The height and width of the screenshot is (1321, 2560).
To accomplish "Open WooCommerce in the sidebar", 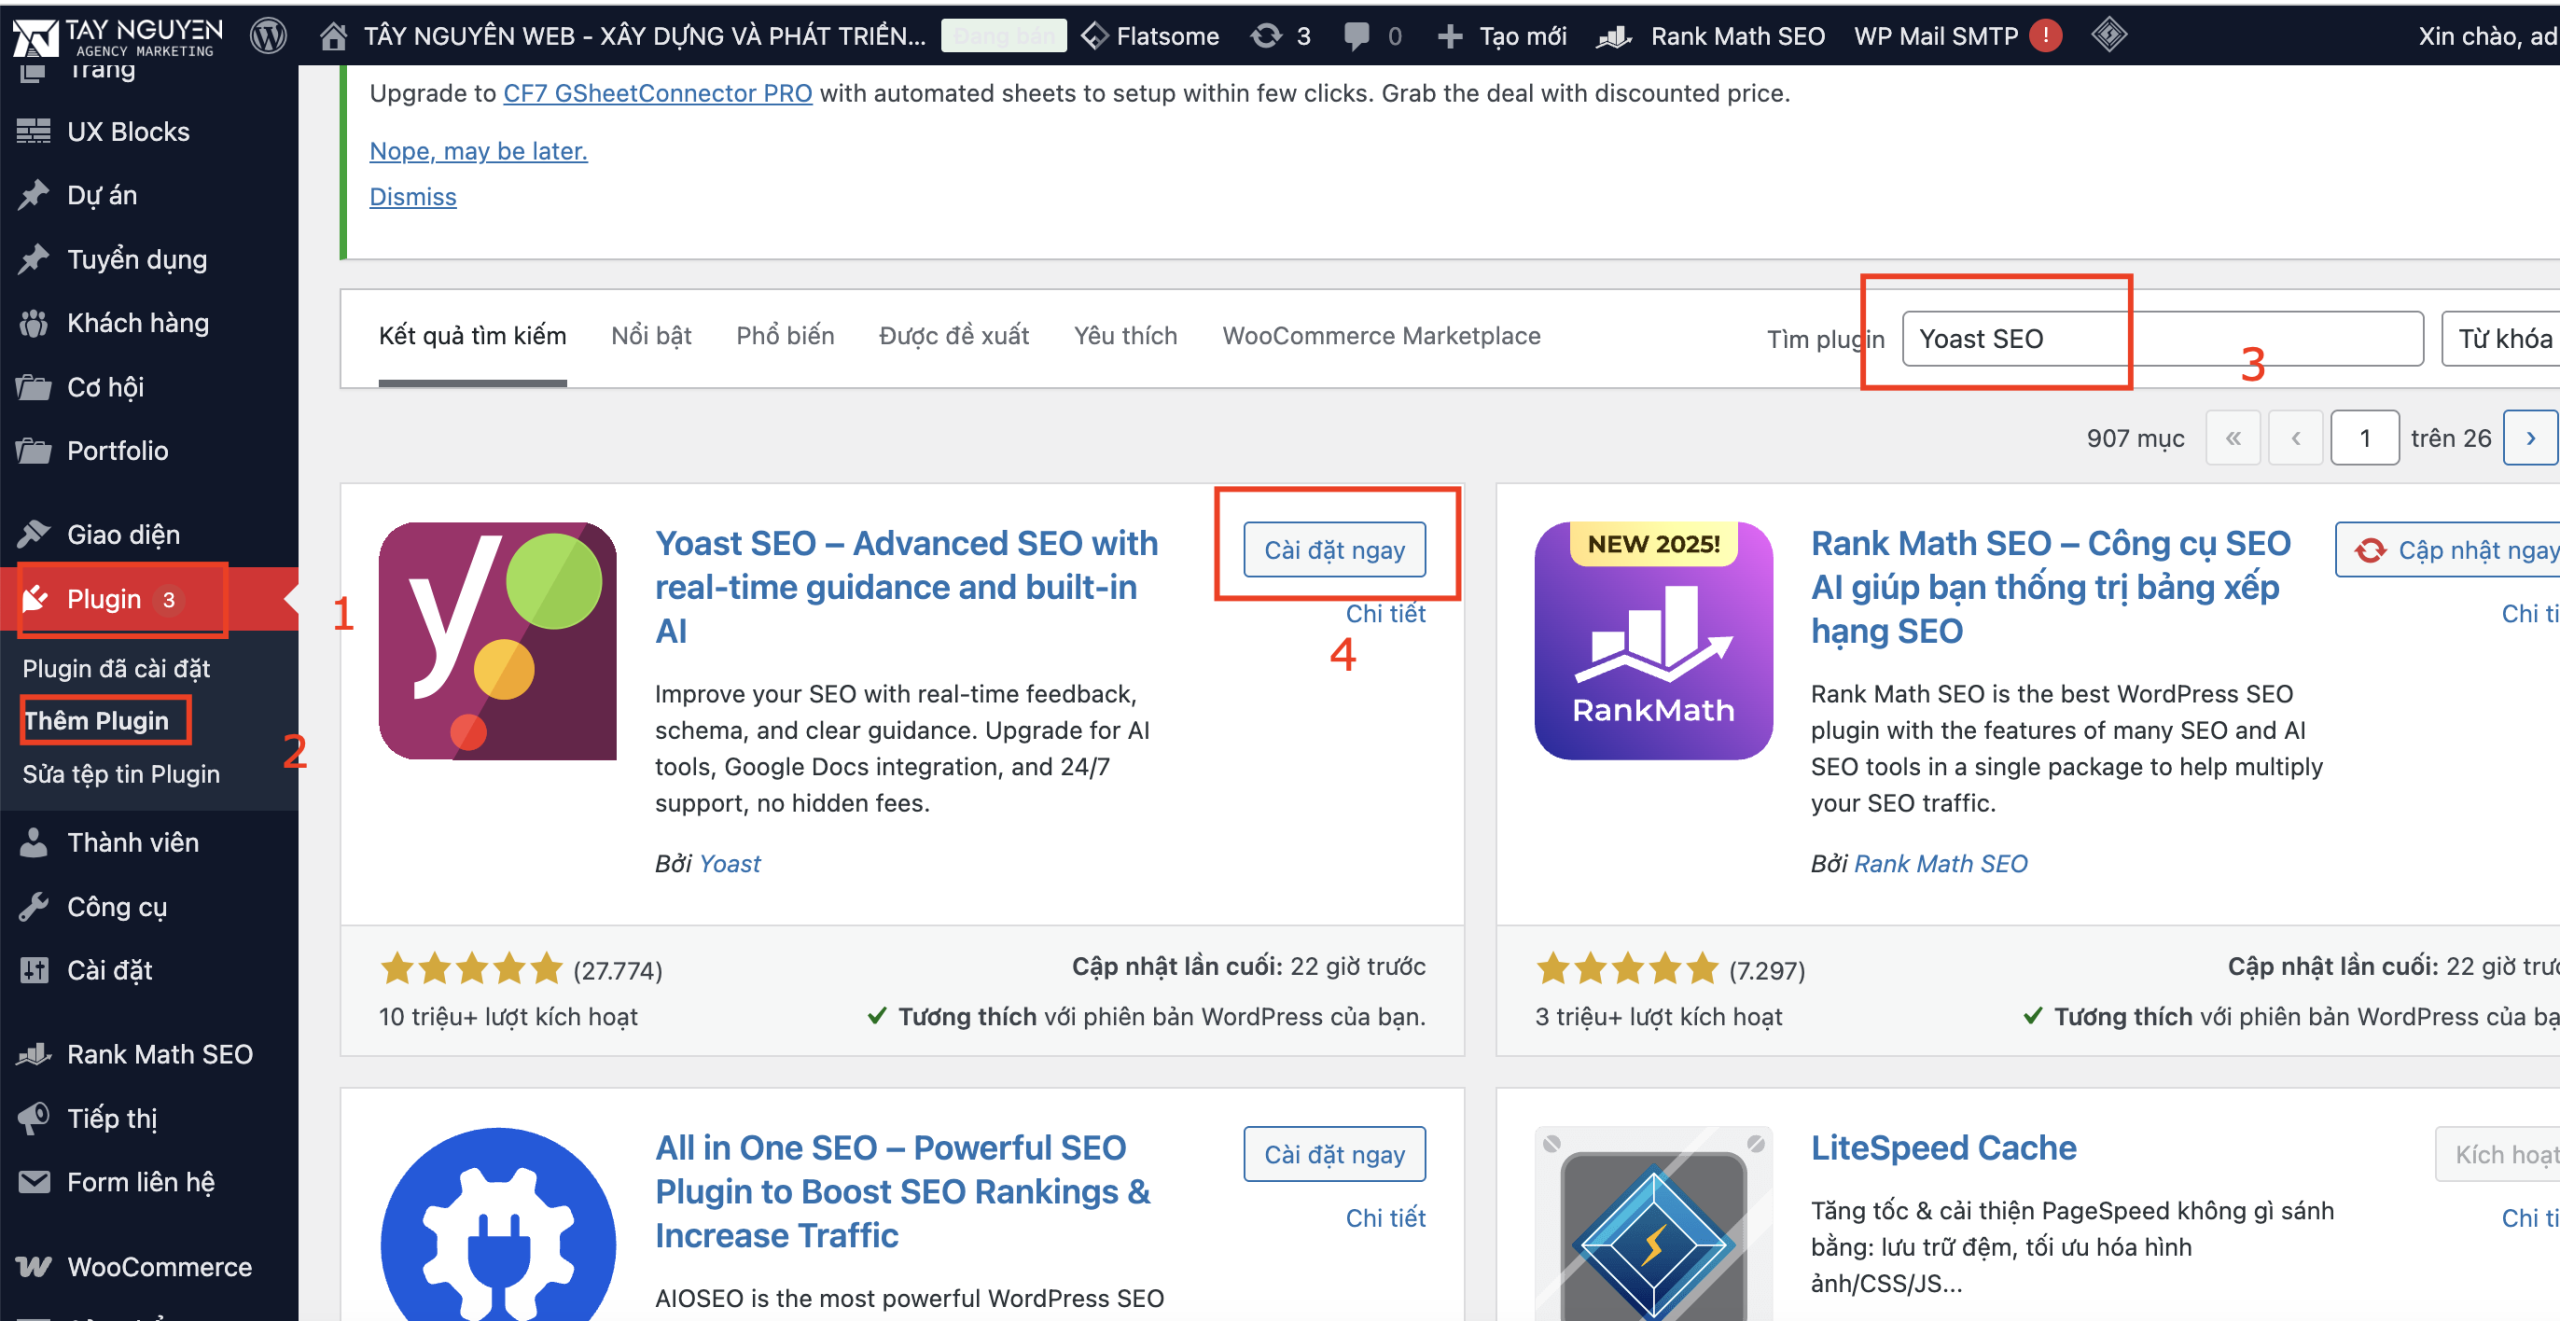I will [x=159, y=1266].
